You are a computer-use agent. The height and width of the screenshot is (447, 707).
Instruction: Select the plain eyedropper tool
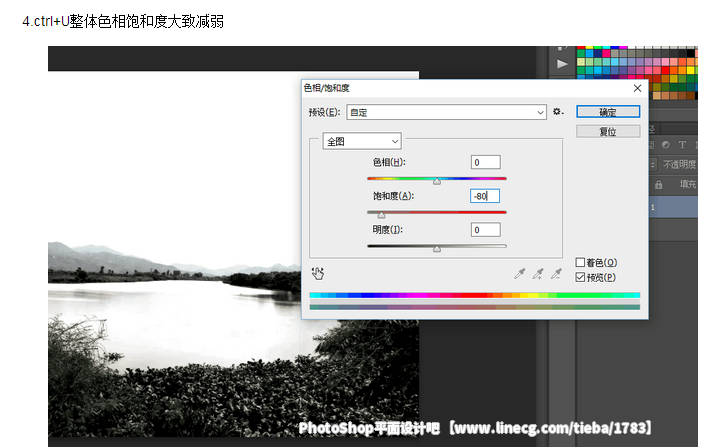tap(520, 273)
